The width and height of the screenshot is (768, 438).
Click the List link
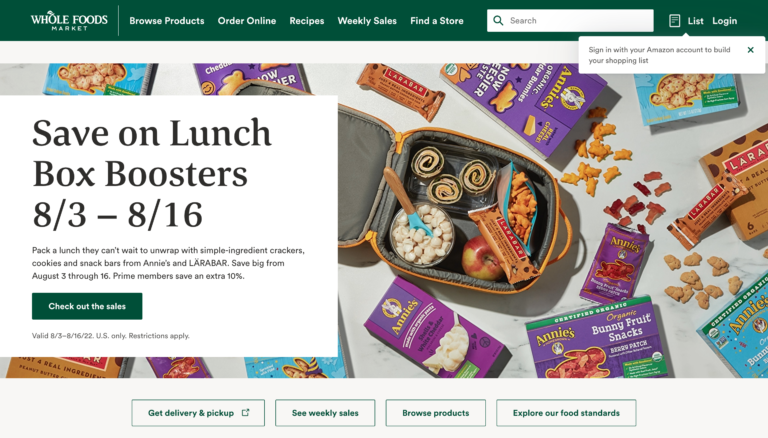[696, 21]
